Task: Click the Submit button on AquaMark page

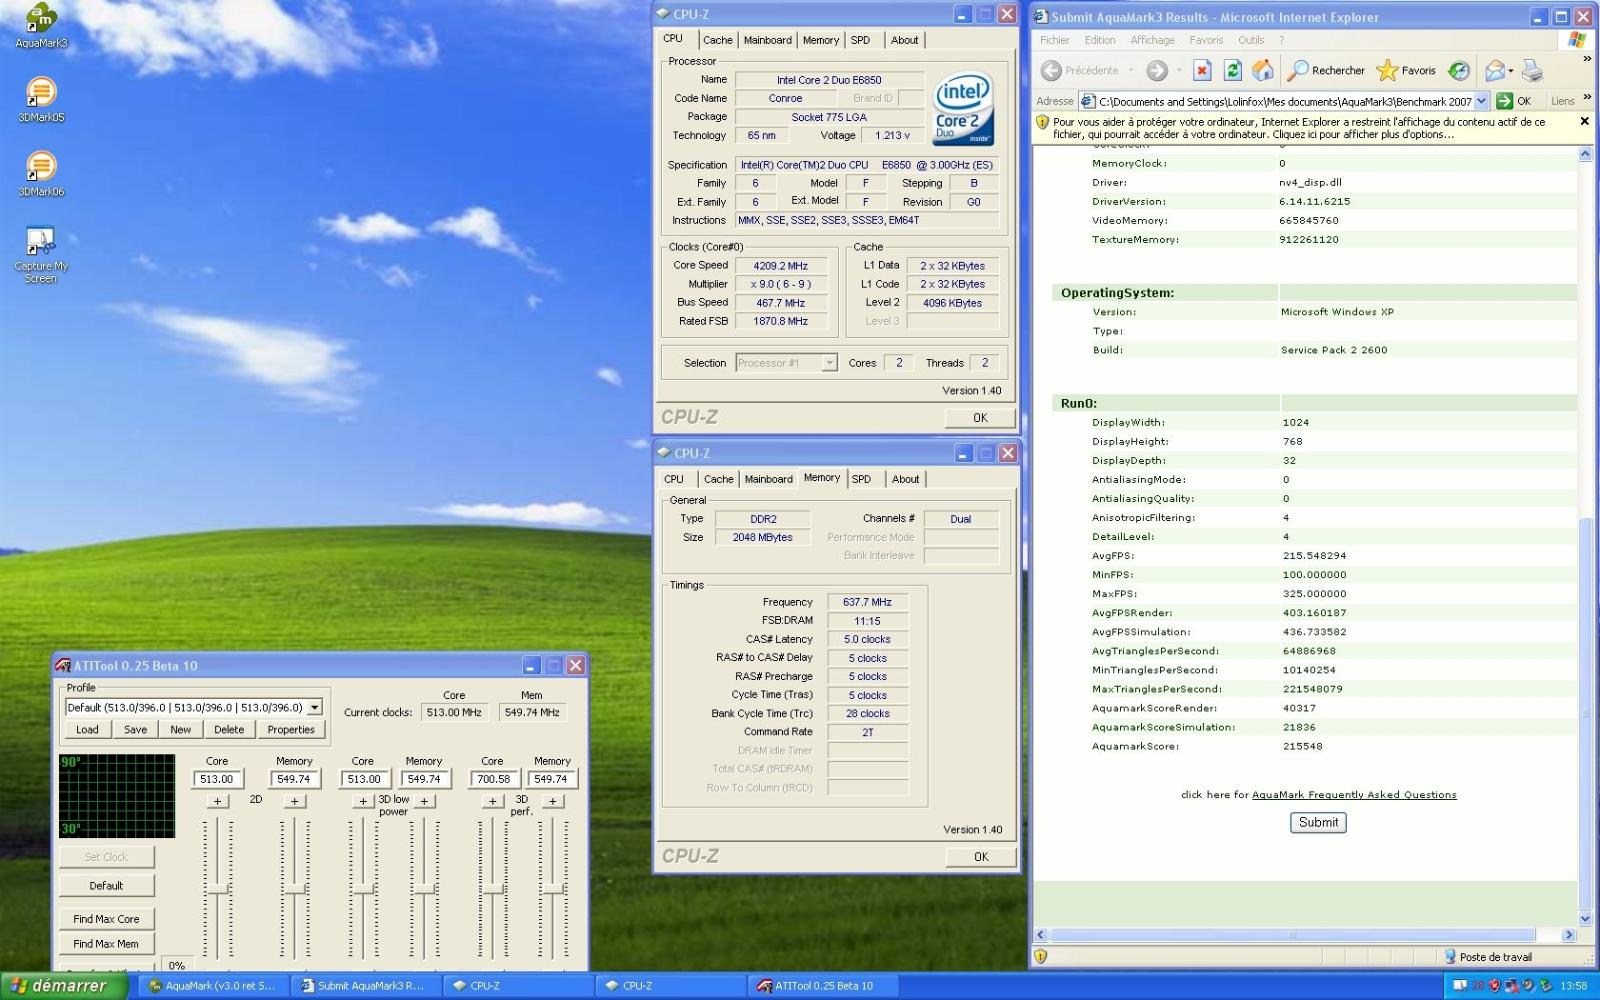Action: tap(1318, 822)
